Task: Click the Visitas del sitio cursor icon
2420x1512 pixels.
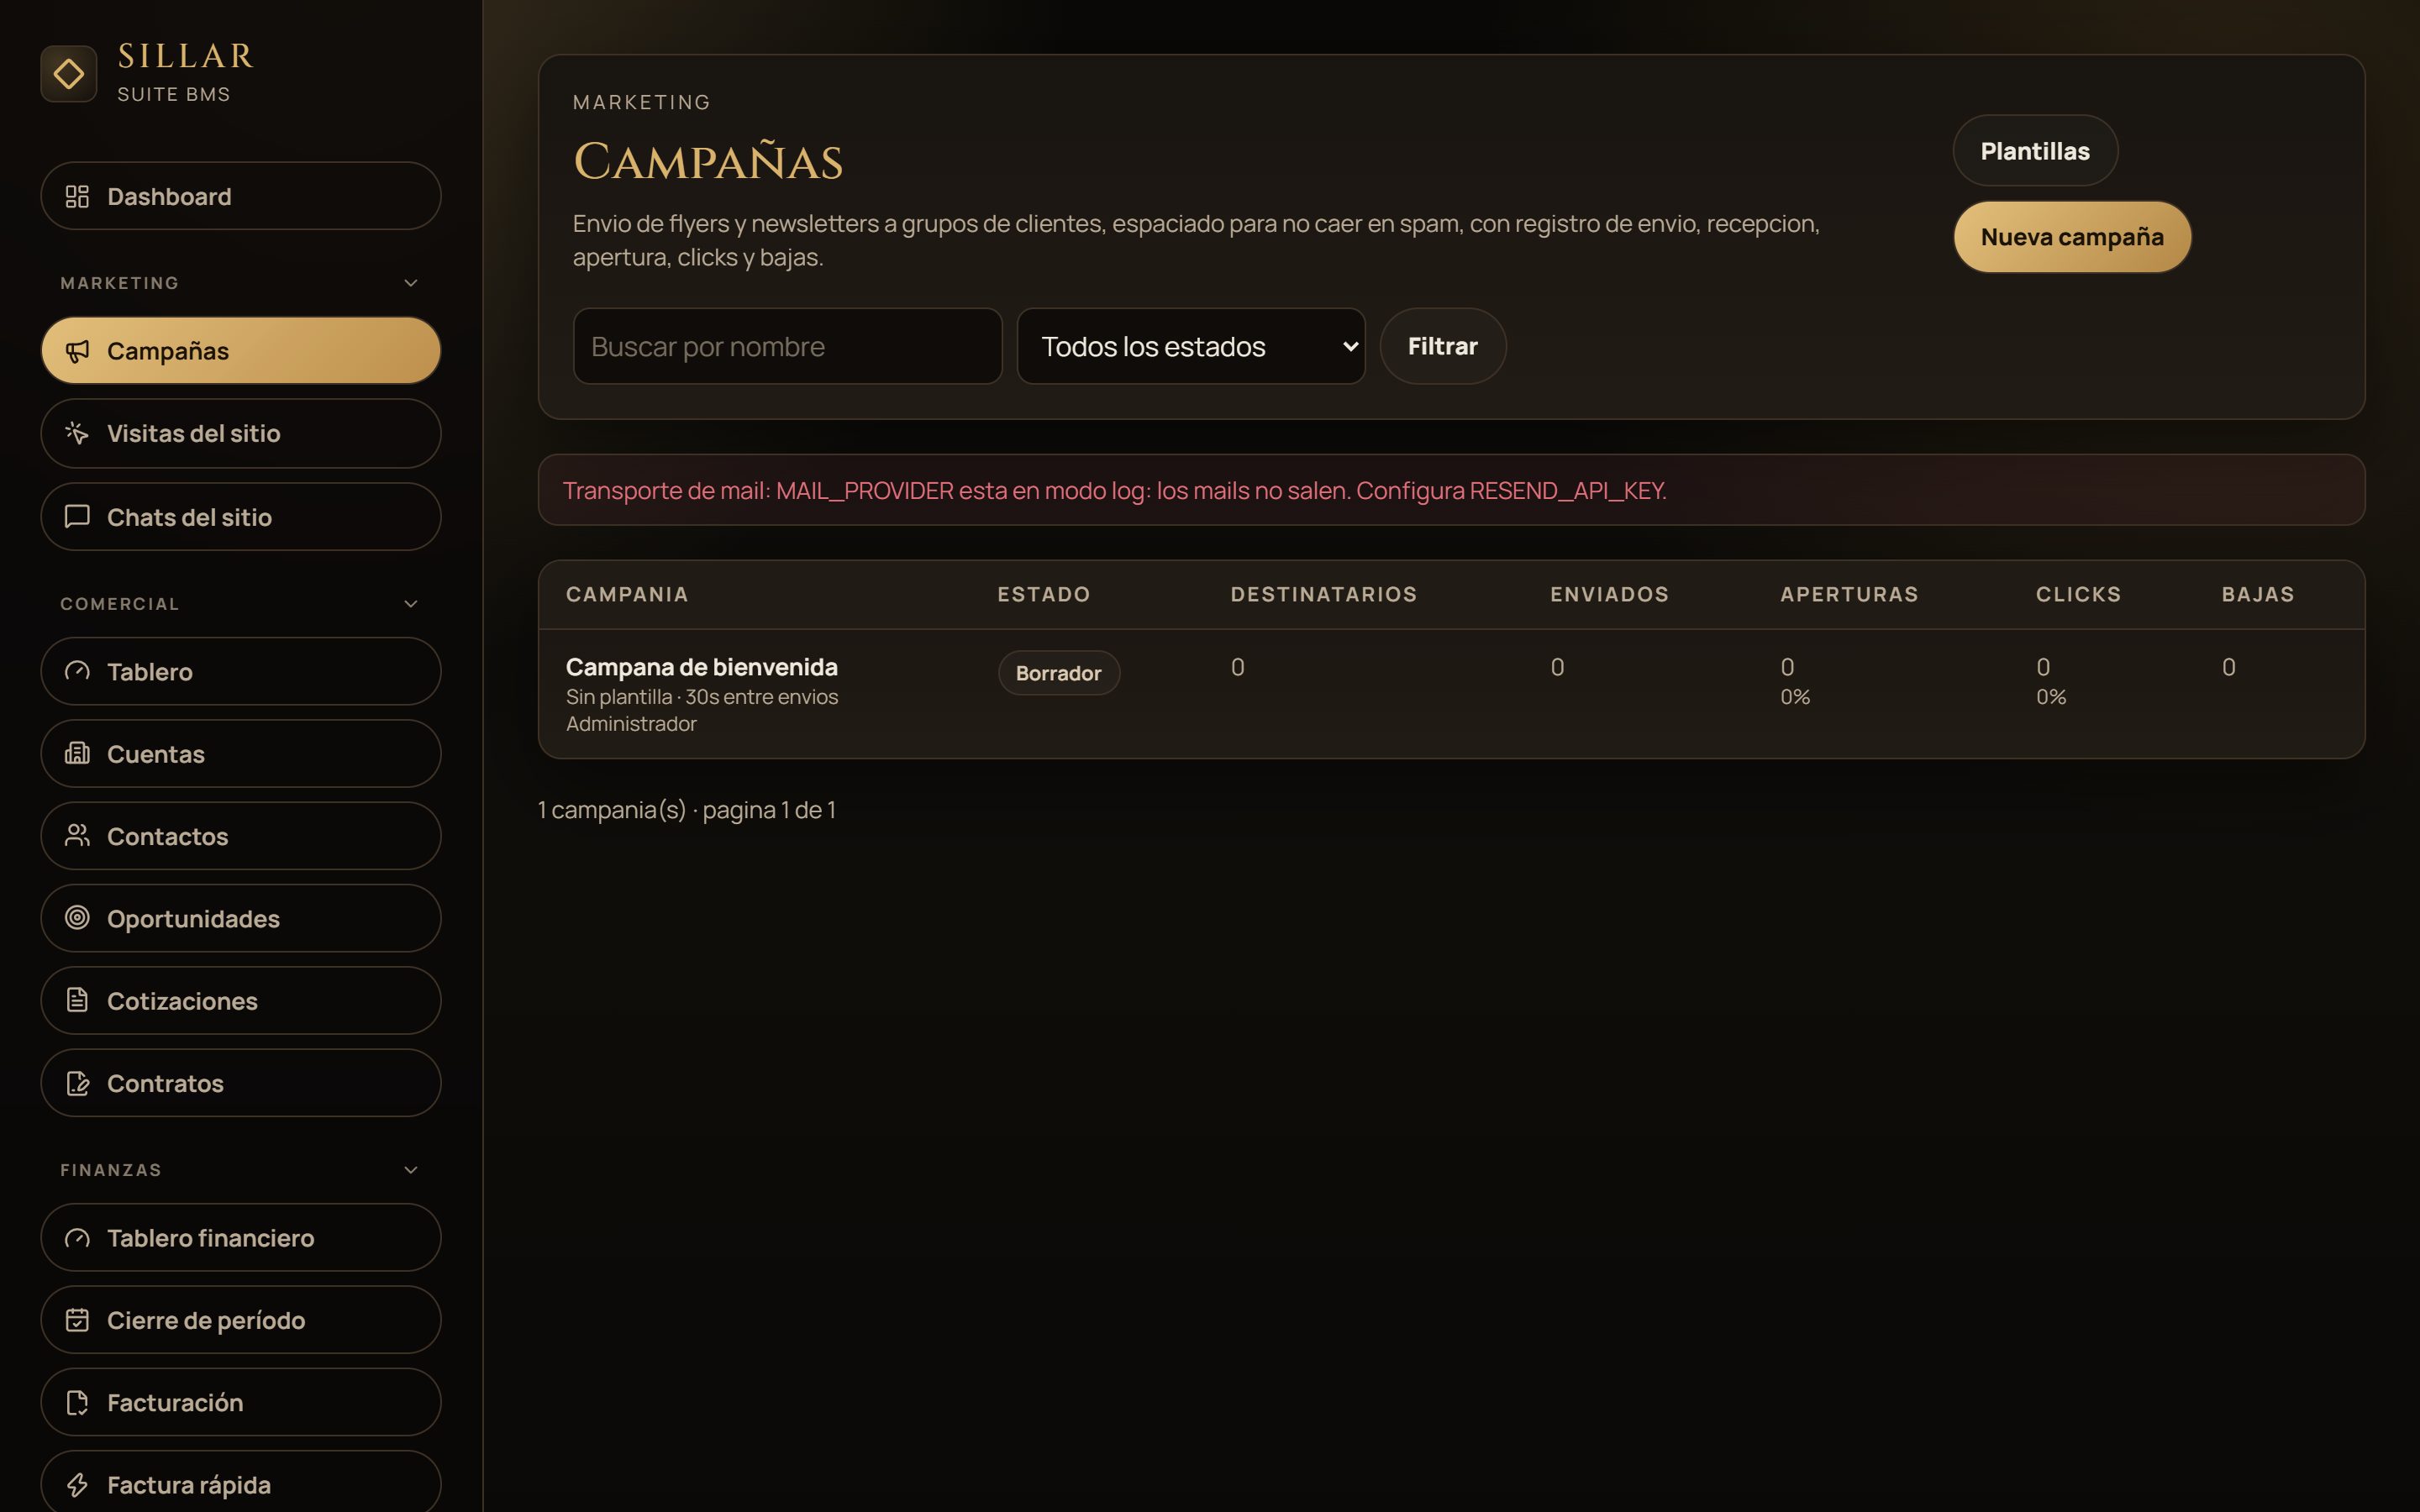Action: [x=77, y=433]
